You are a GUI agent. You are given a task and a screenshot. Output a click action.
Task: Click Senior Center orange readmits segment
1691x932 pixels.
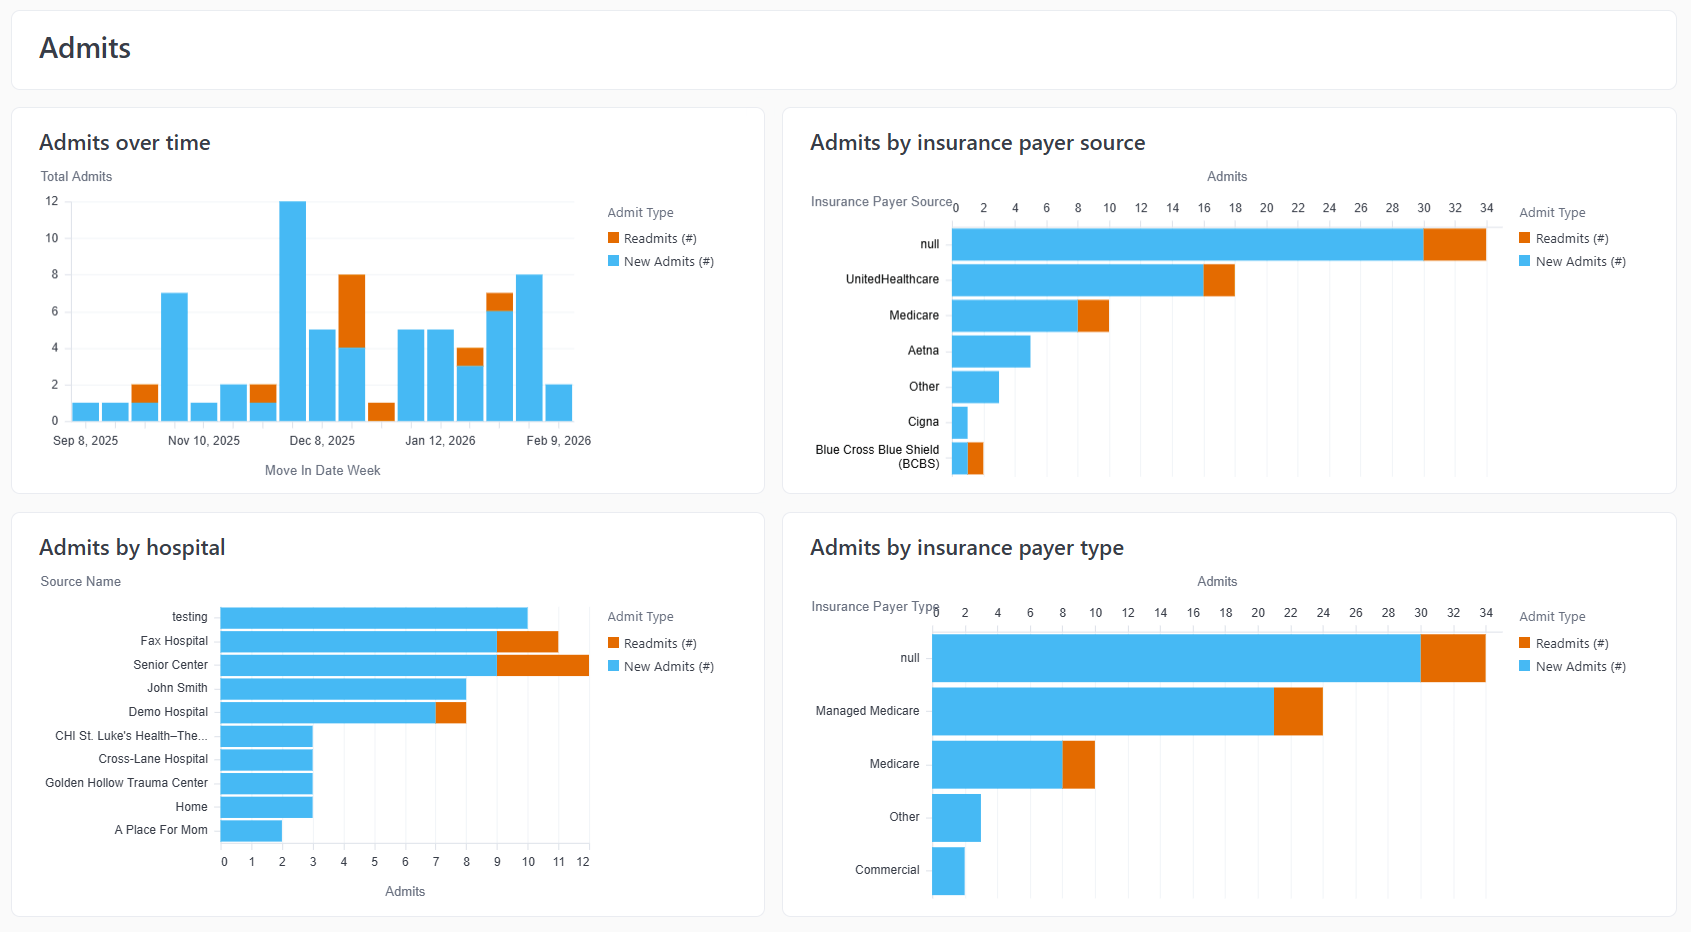543,665
